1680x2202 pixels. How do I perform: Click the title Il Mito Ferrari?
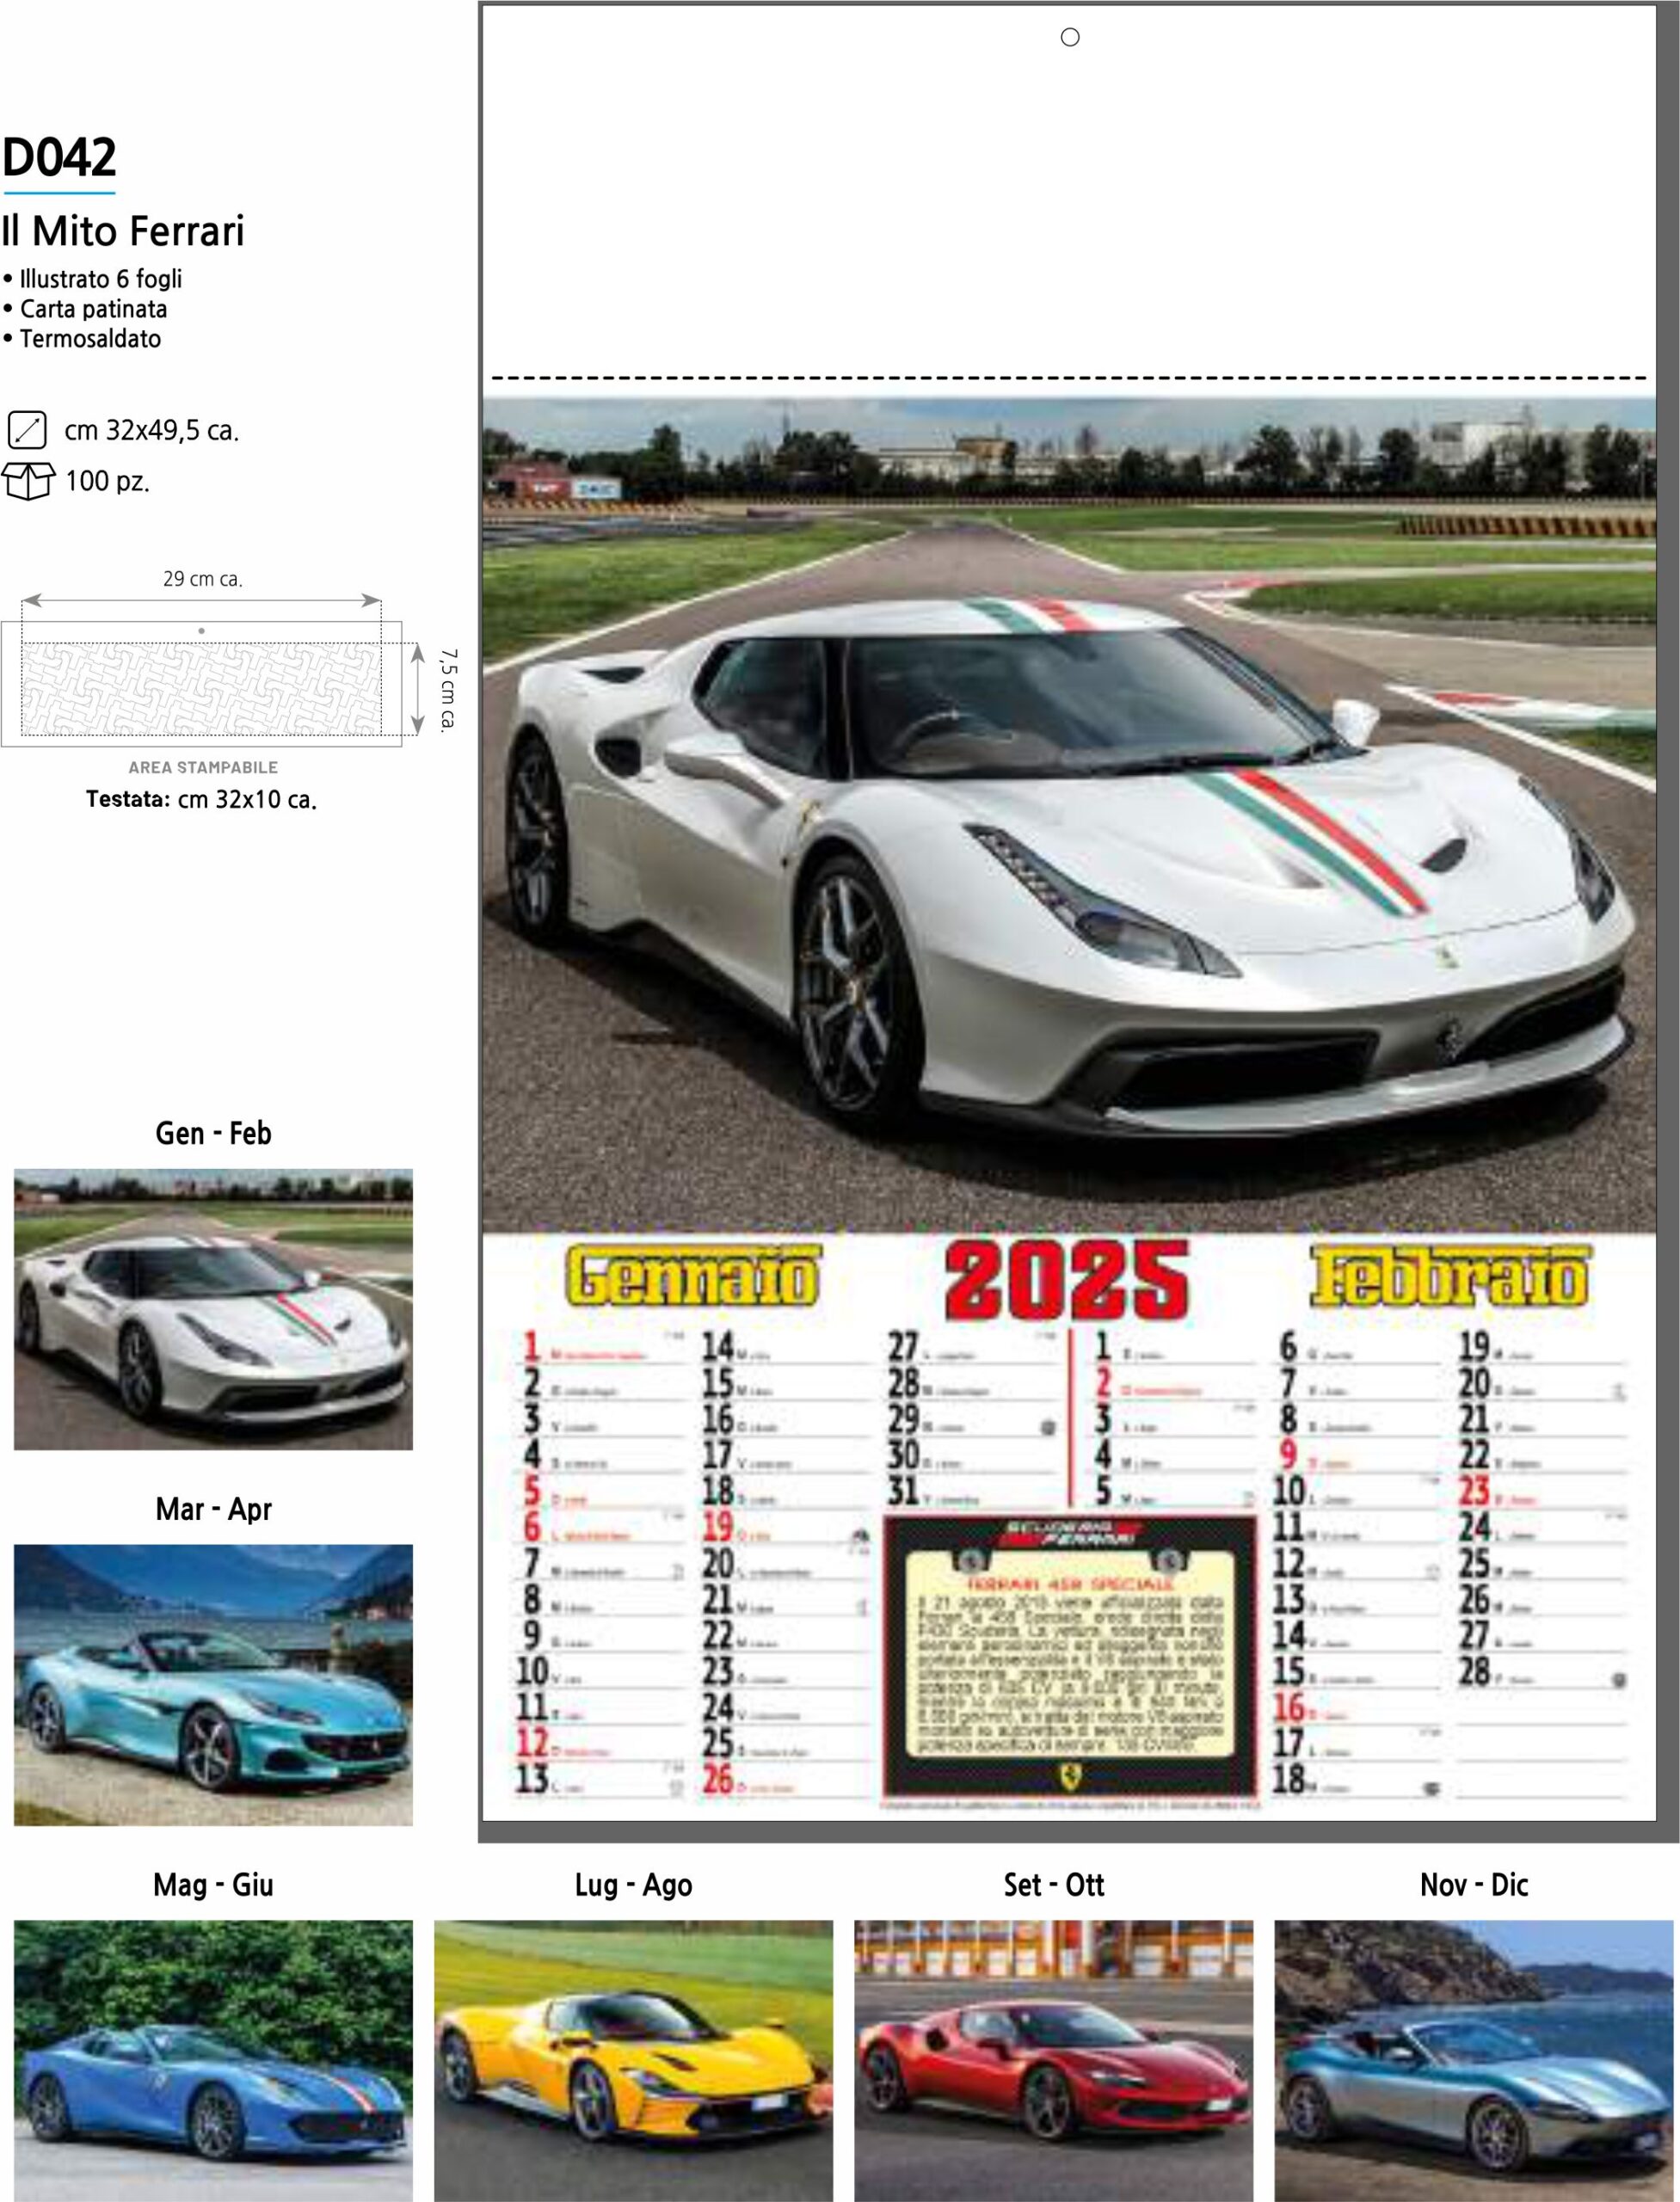[123, 231]
